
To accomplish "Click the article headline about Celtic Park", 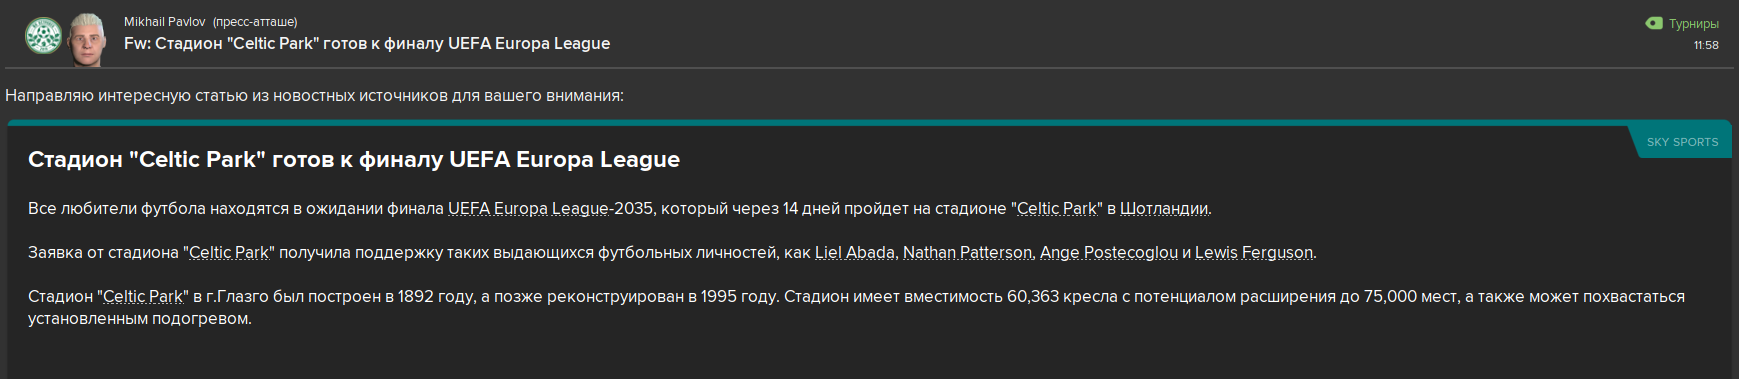I will [x=354, y=160].
